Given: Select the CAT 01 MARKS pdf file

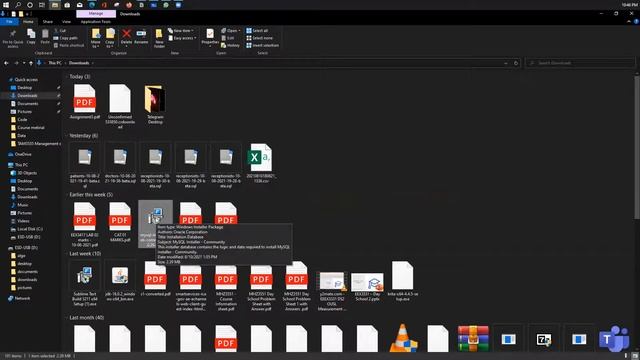Looking at the screenshot, I should [120, 222].
